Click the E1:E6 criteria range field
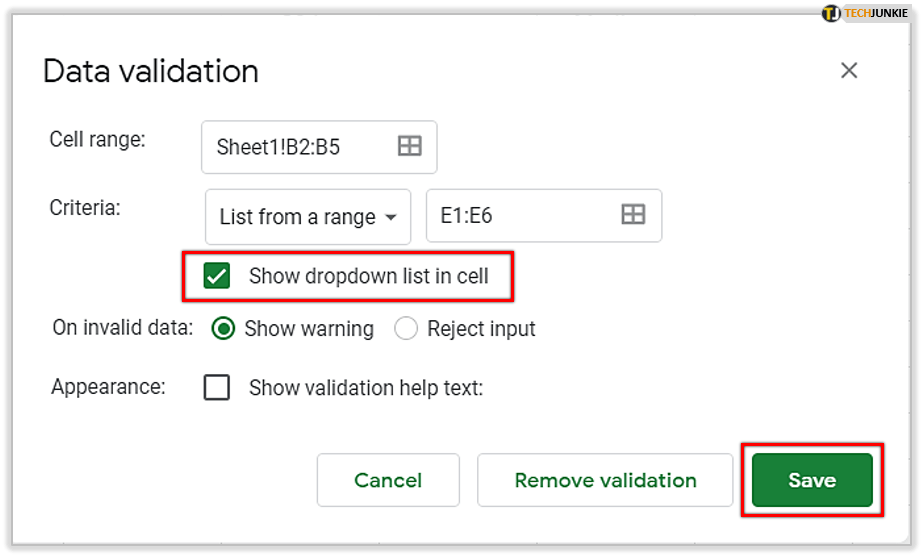 [x=520, y=215]
